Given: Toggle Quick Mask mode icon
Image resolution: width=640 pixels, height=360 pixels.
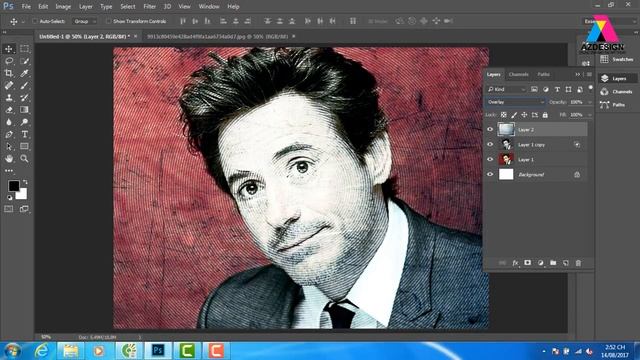Looking at the screenshot, I should pos(9,209).
